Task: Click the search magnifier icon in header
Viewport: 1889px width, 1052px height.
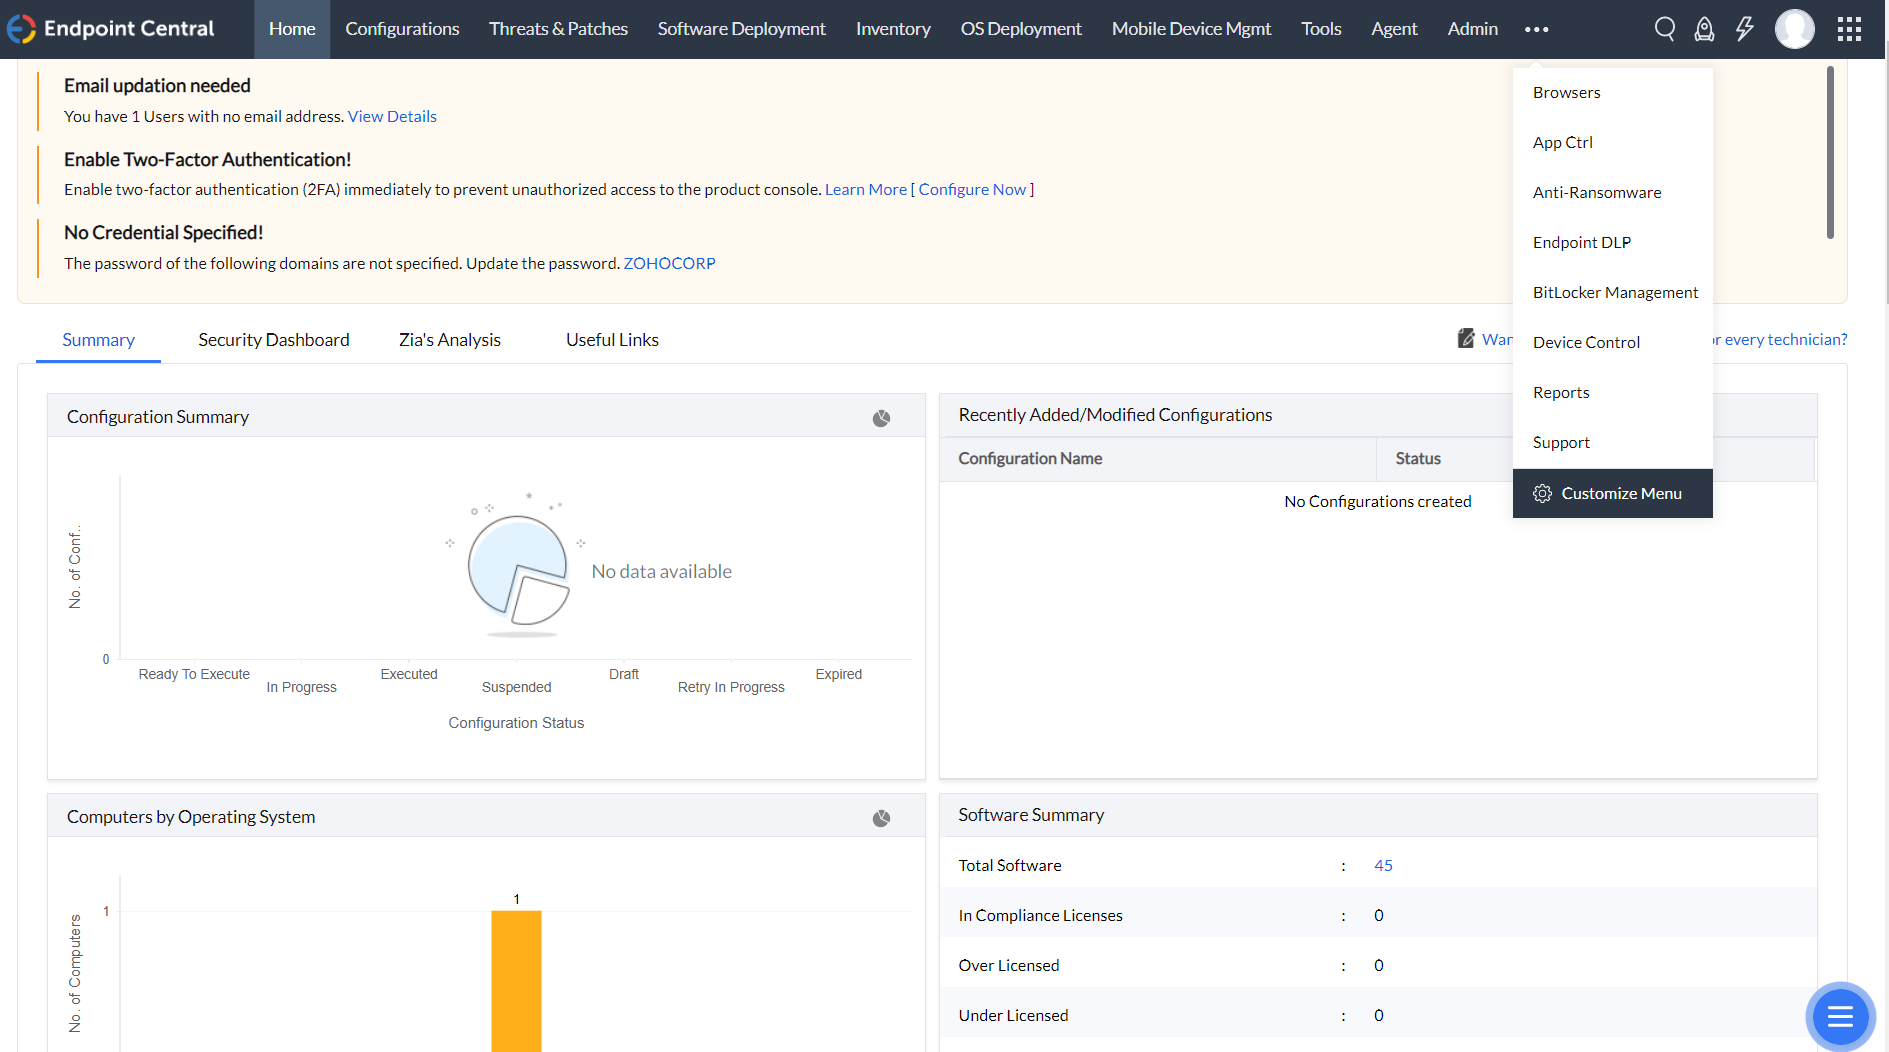Action: click(x=1664, y=29)
